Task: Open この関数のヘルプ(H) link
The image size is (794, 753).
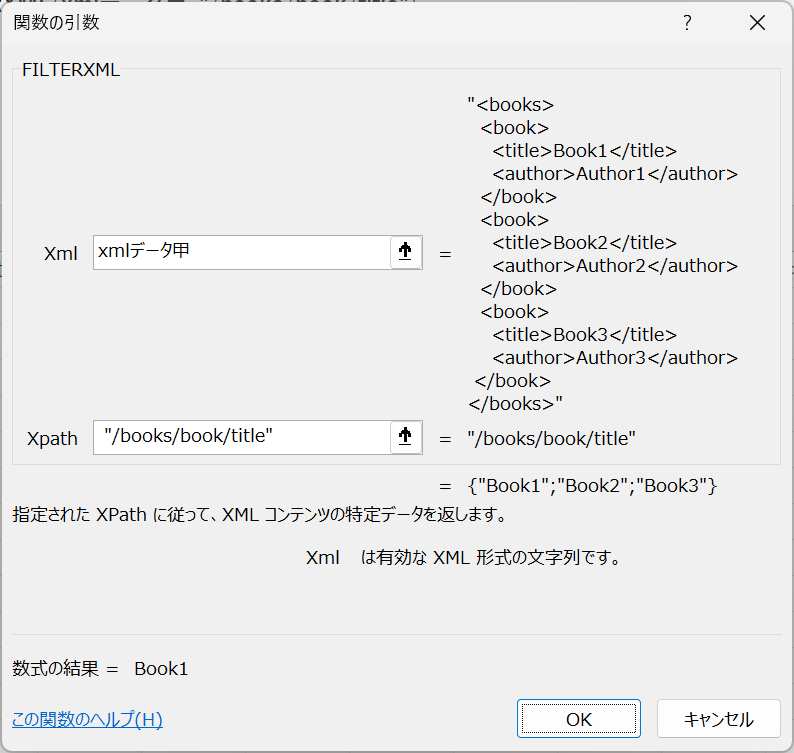Action: click(87, 719)
